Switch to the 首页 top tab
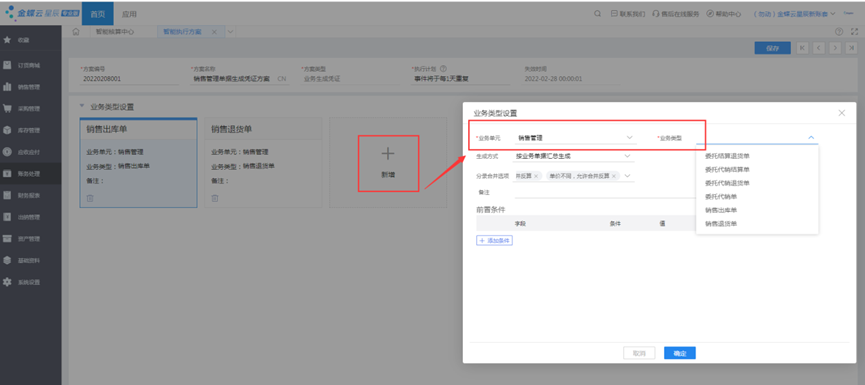 pyautogui.click(x=98, y=14)
